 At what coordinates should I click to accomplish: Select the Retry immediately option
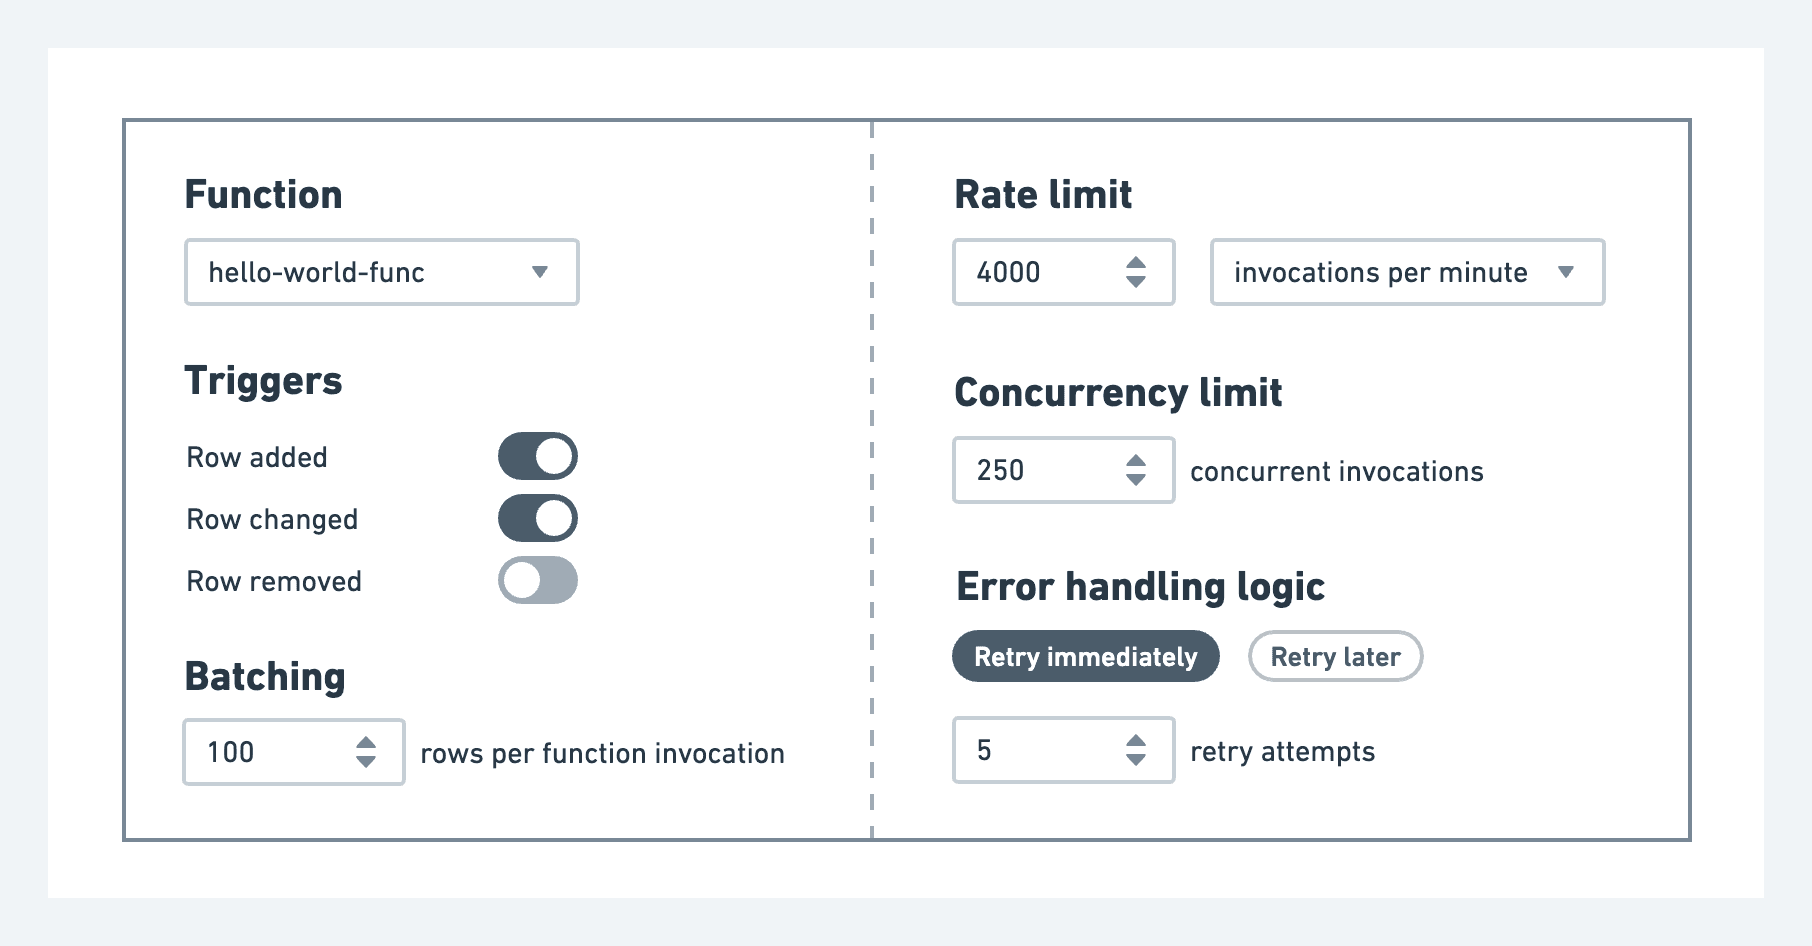tap(1085, 656)
